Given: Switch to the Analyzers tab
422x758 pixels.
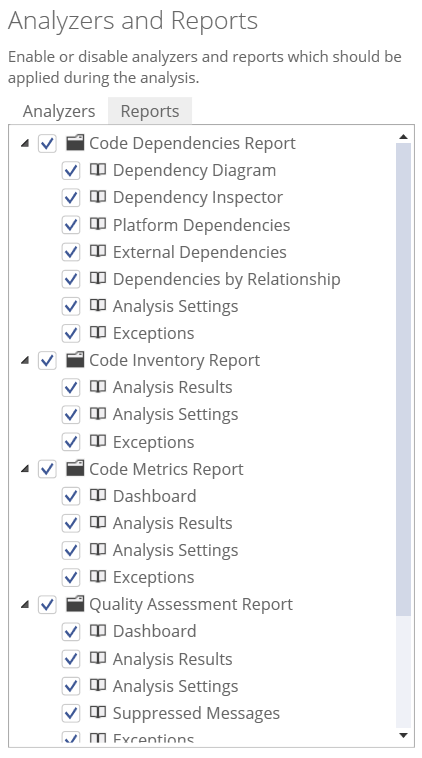Looking at the screenshot, I should [58, 111].
